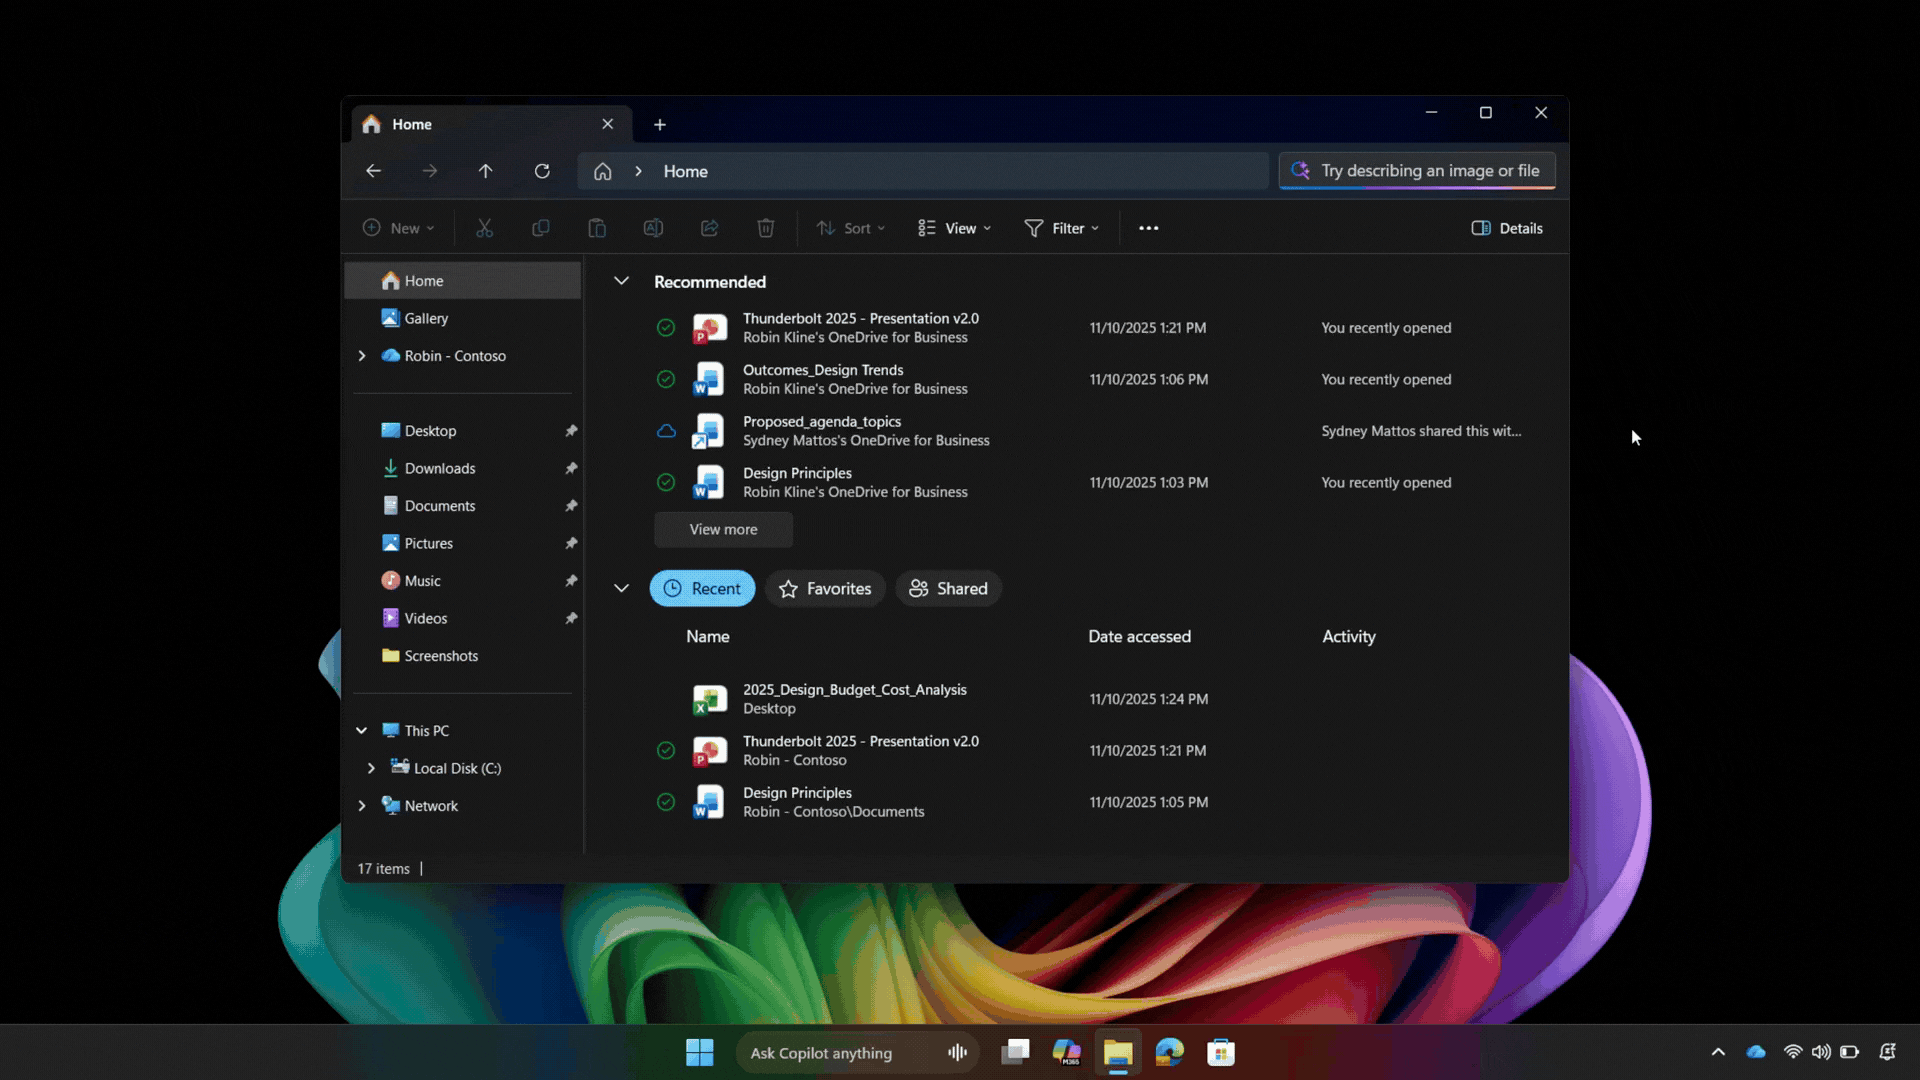Open the Filter dropdown

point(1062,228)
